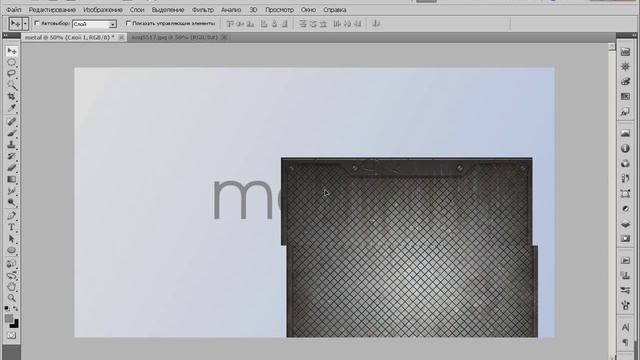The width and height of the screenshot is (640, 360).
Task: Reset default foreground and background colors
Action: tap(7, 309)
